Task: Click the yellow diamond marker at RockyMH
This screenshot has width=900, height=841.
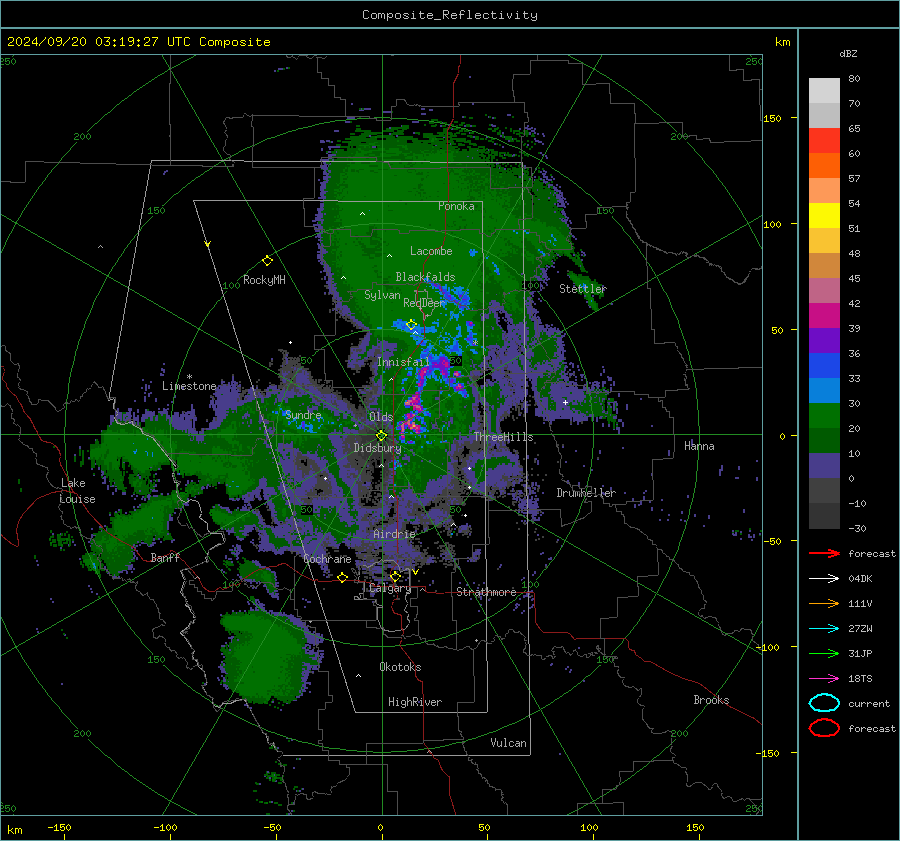Action: [267, 261]
